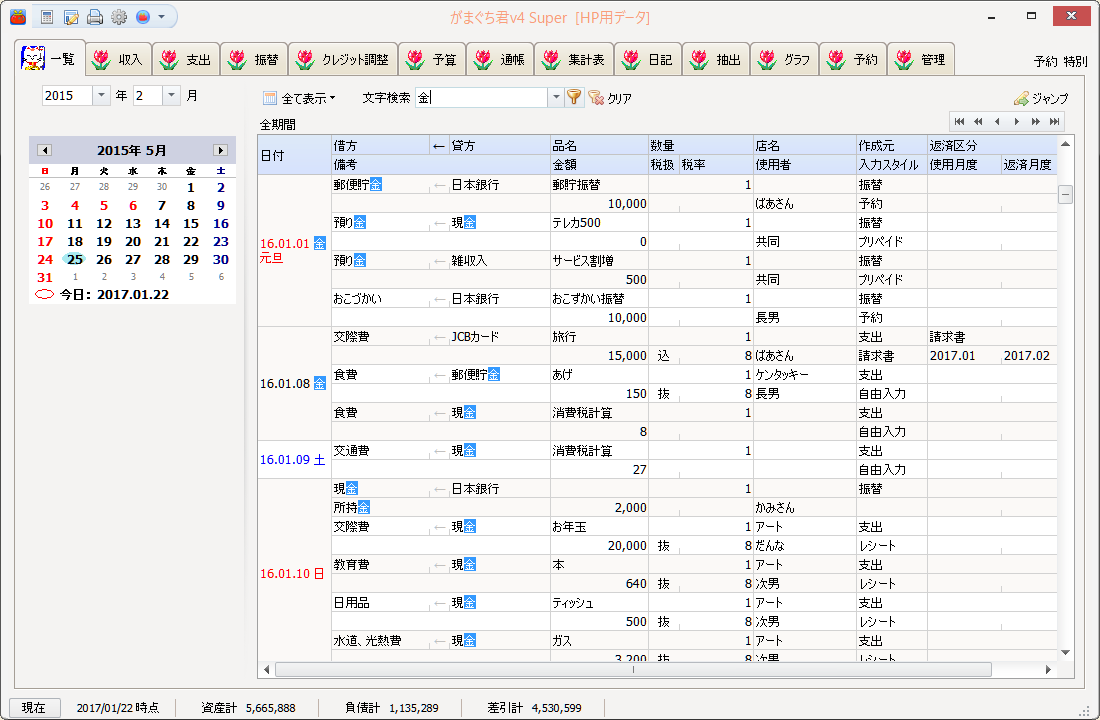1100x720 pixels.
Task: Switch to the 一覧 tab
Action: click(50, 58)
